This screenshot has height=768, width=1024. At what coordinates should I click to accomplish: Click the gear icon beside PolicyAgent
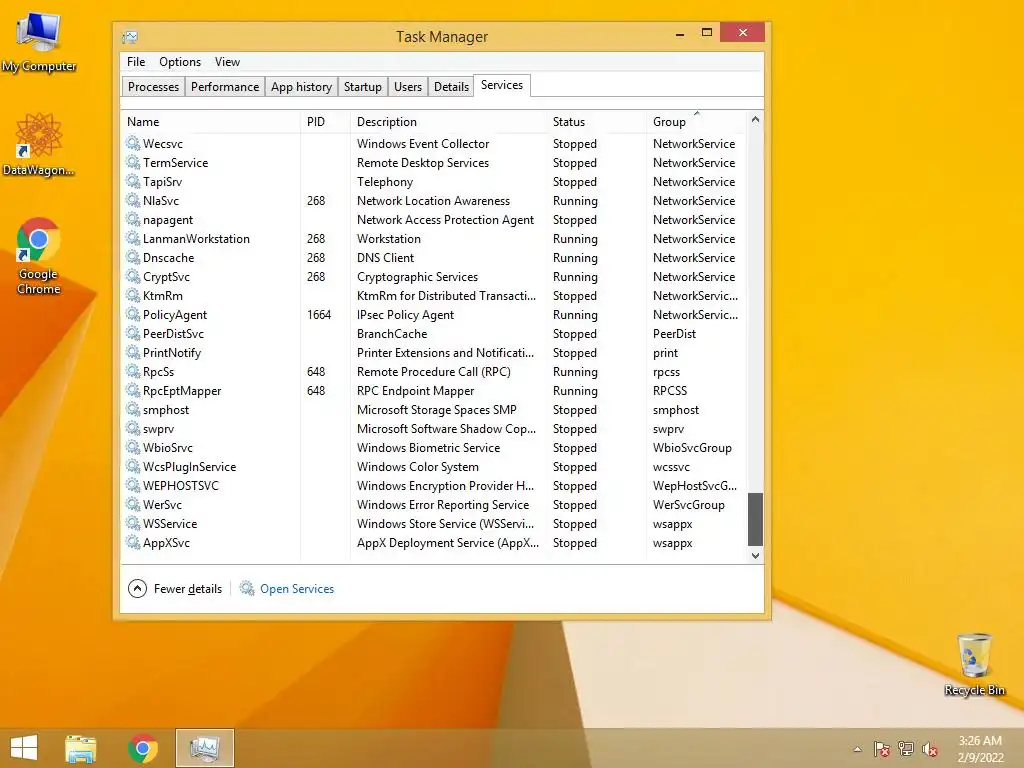[x=133, y=313]
